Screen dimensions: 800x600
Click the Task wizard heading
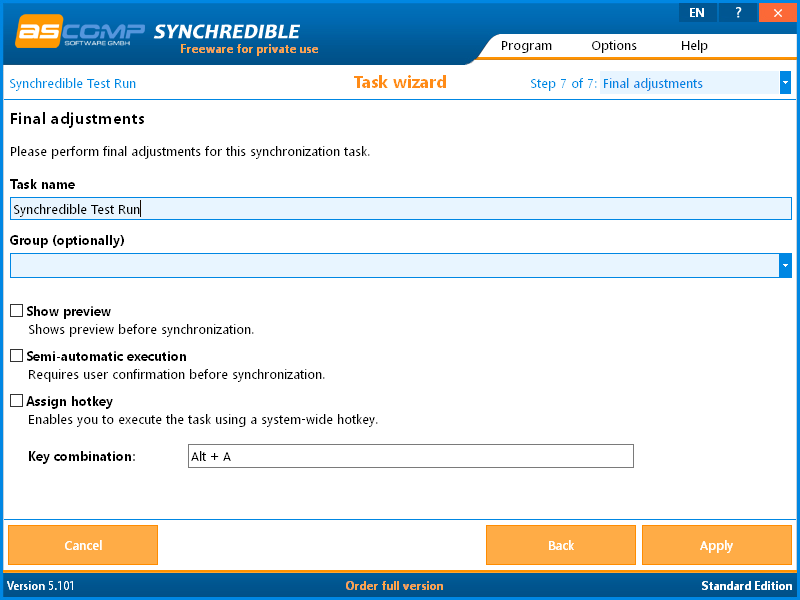click(x=400, y=82)
